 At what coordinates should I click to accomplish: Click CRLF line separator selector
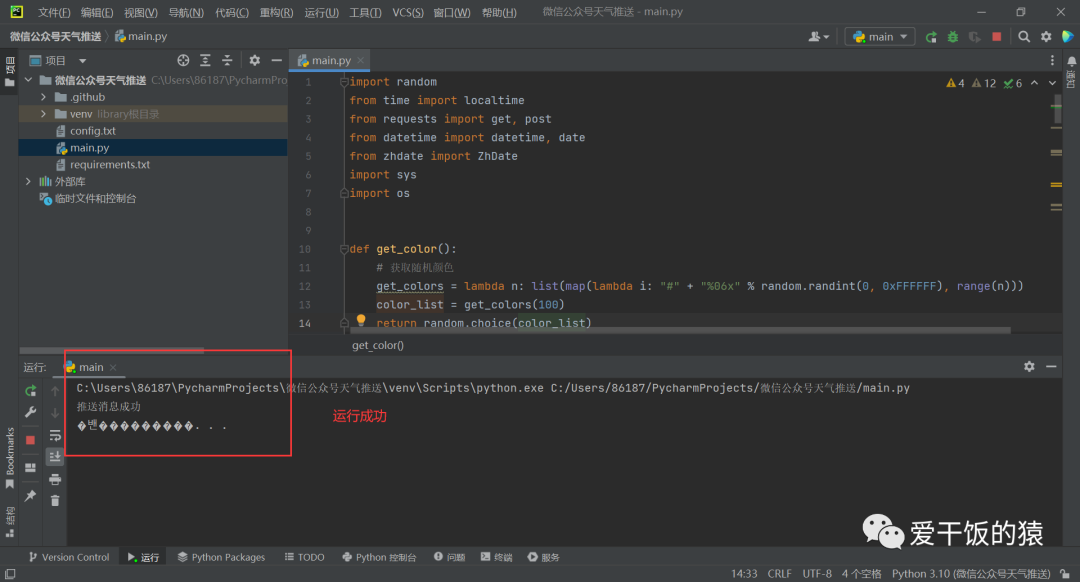tap(780, 574)
